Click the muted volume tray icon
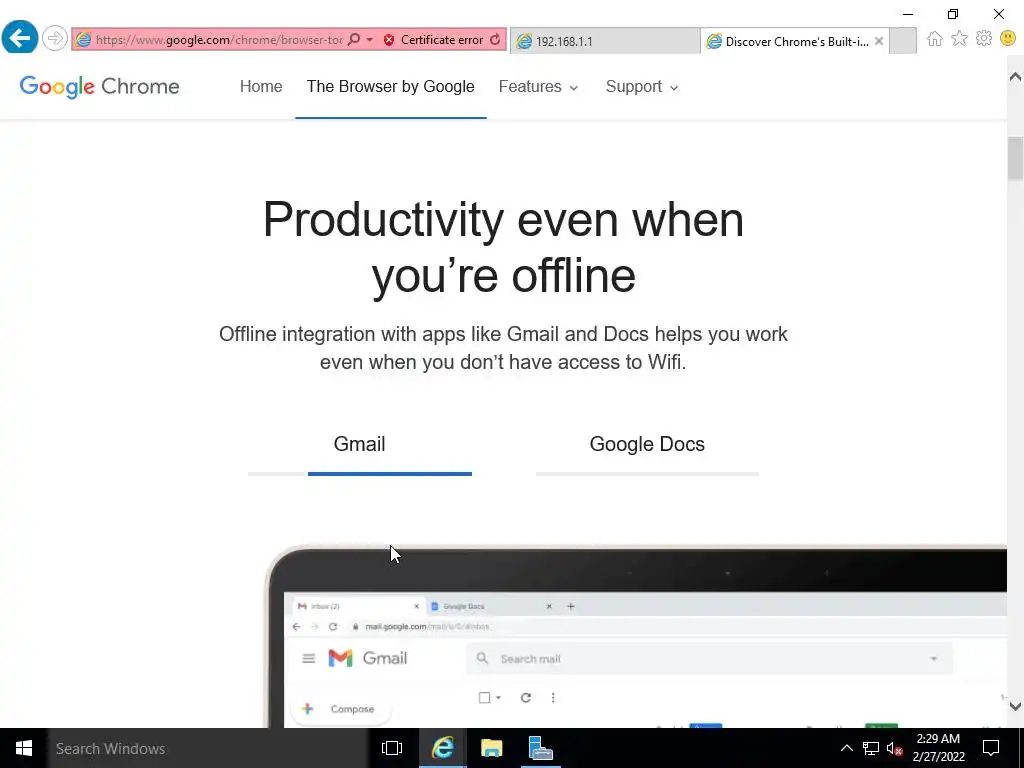Viewport: 1024px width, 768px height. [x=895, y=748]
